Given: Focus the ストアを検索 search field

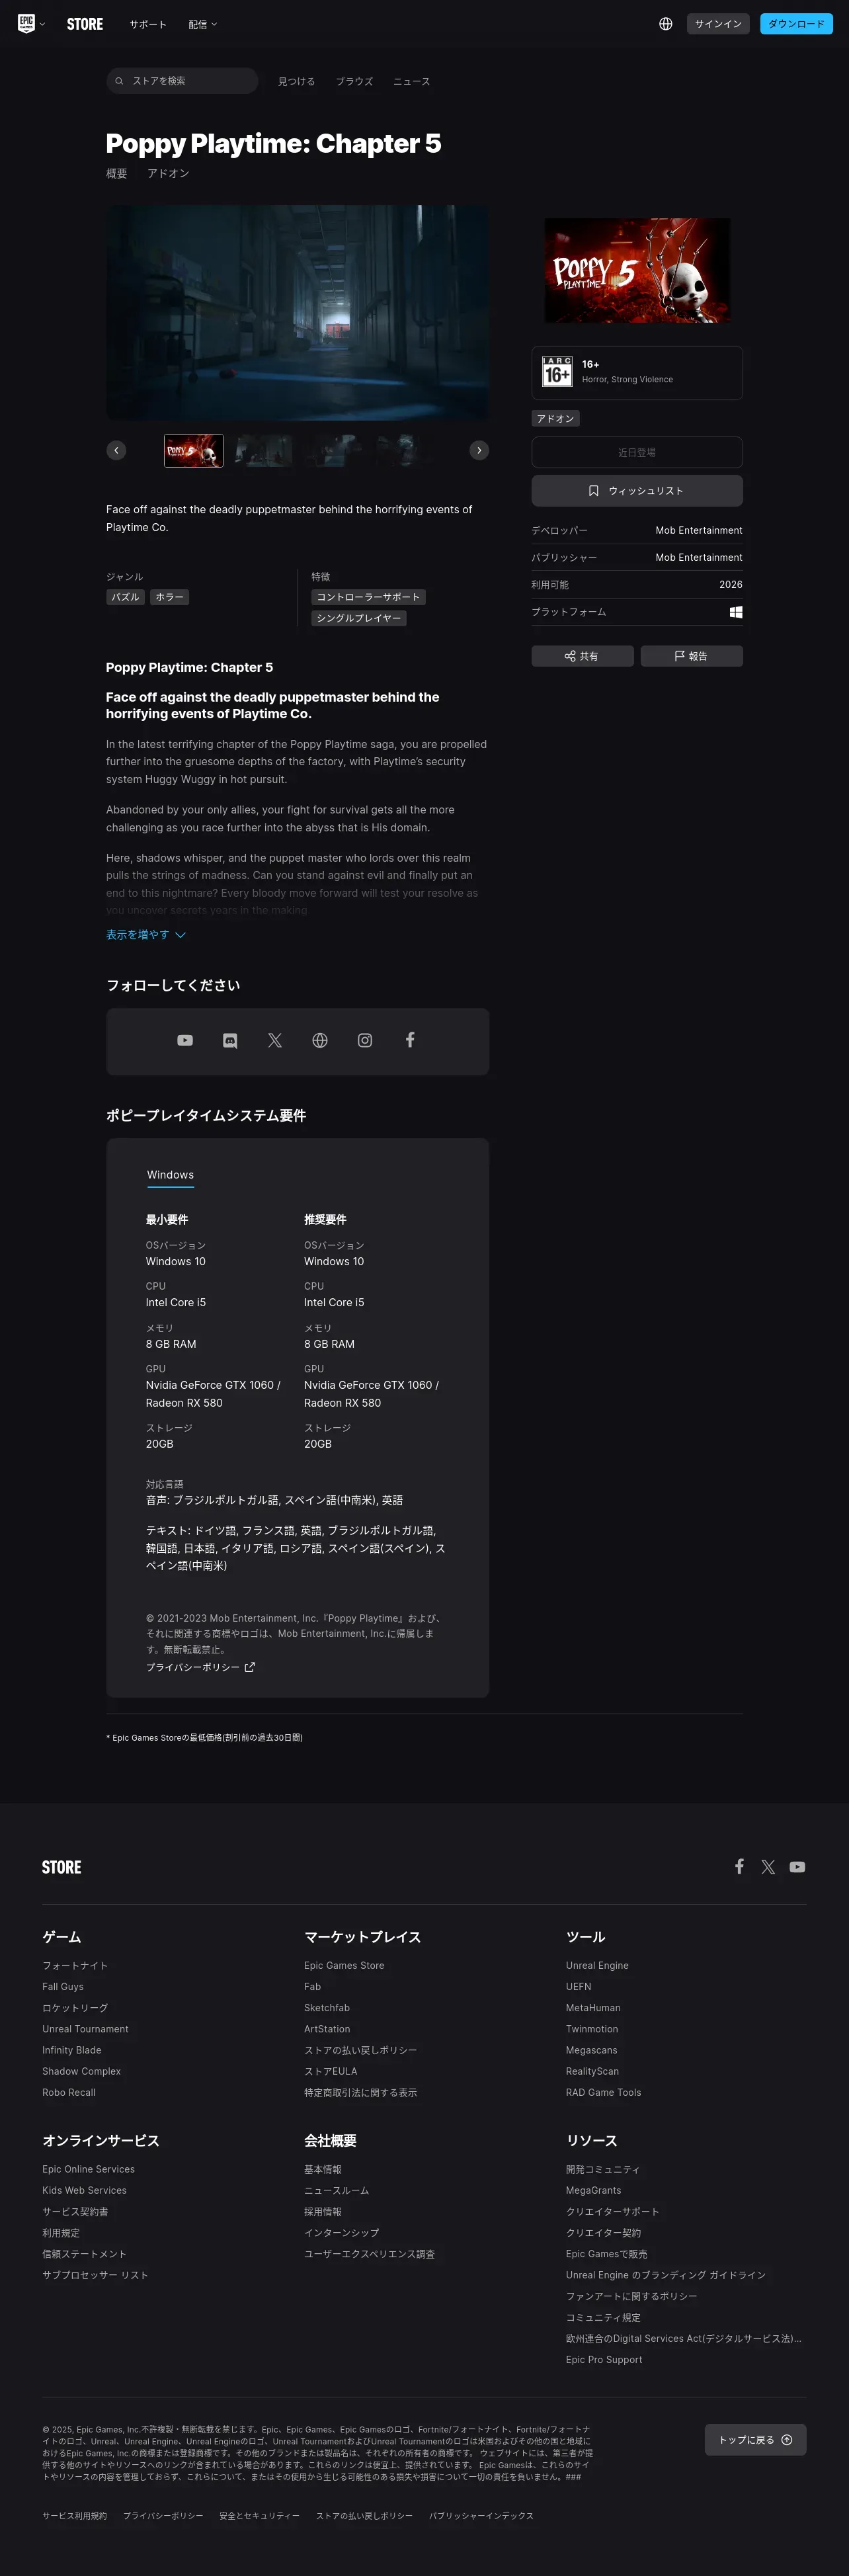Looking at the screenshot, I should (182, 81).
